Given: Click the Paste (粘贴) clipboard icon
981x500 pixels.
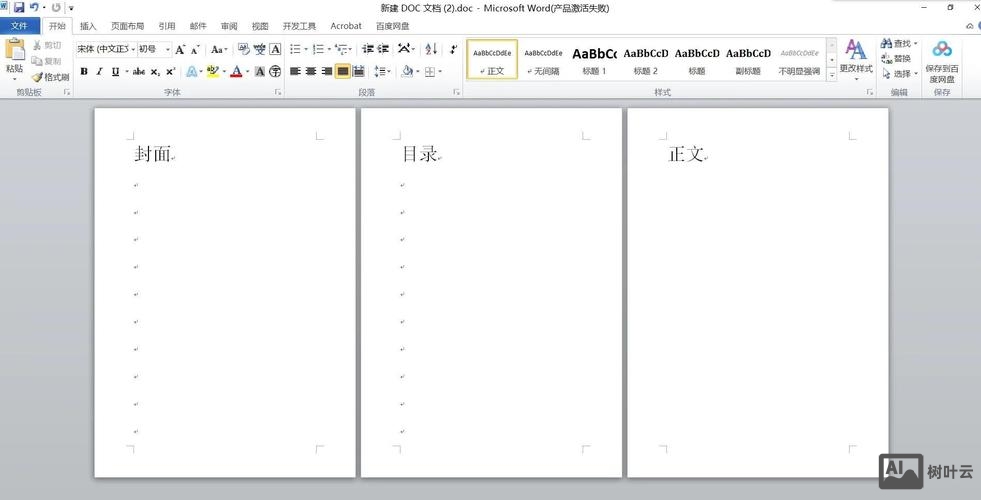Looking at the screenshot, I should point(14,51).
